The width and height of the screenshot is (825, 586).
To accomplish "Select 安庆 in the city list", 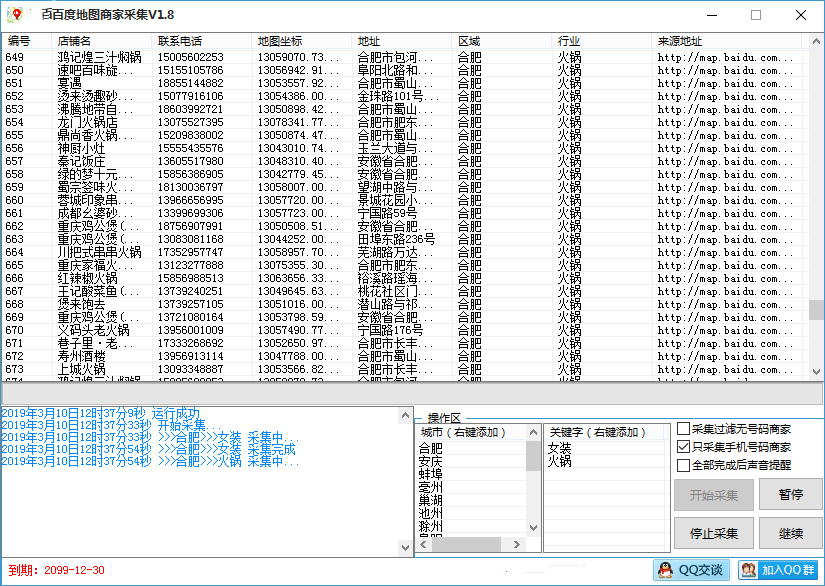I will (431, 461).
